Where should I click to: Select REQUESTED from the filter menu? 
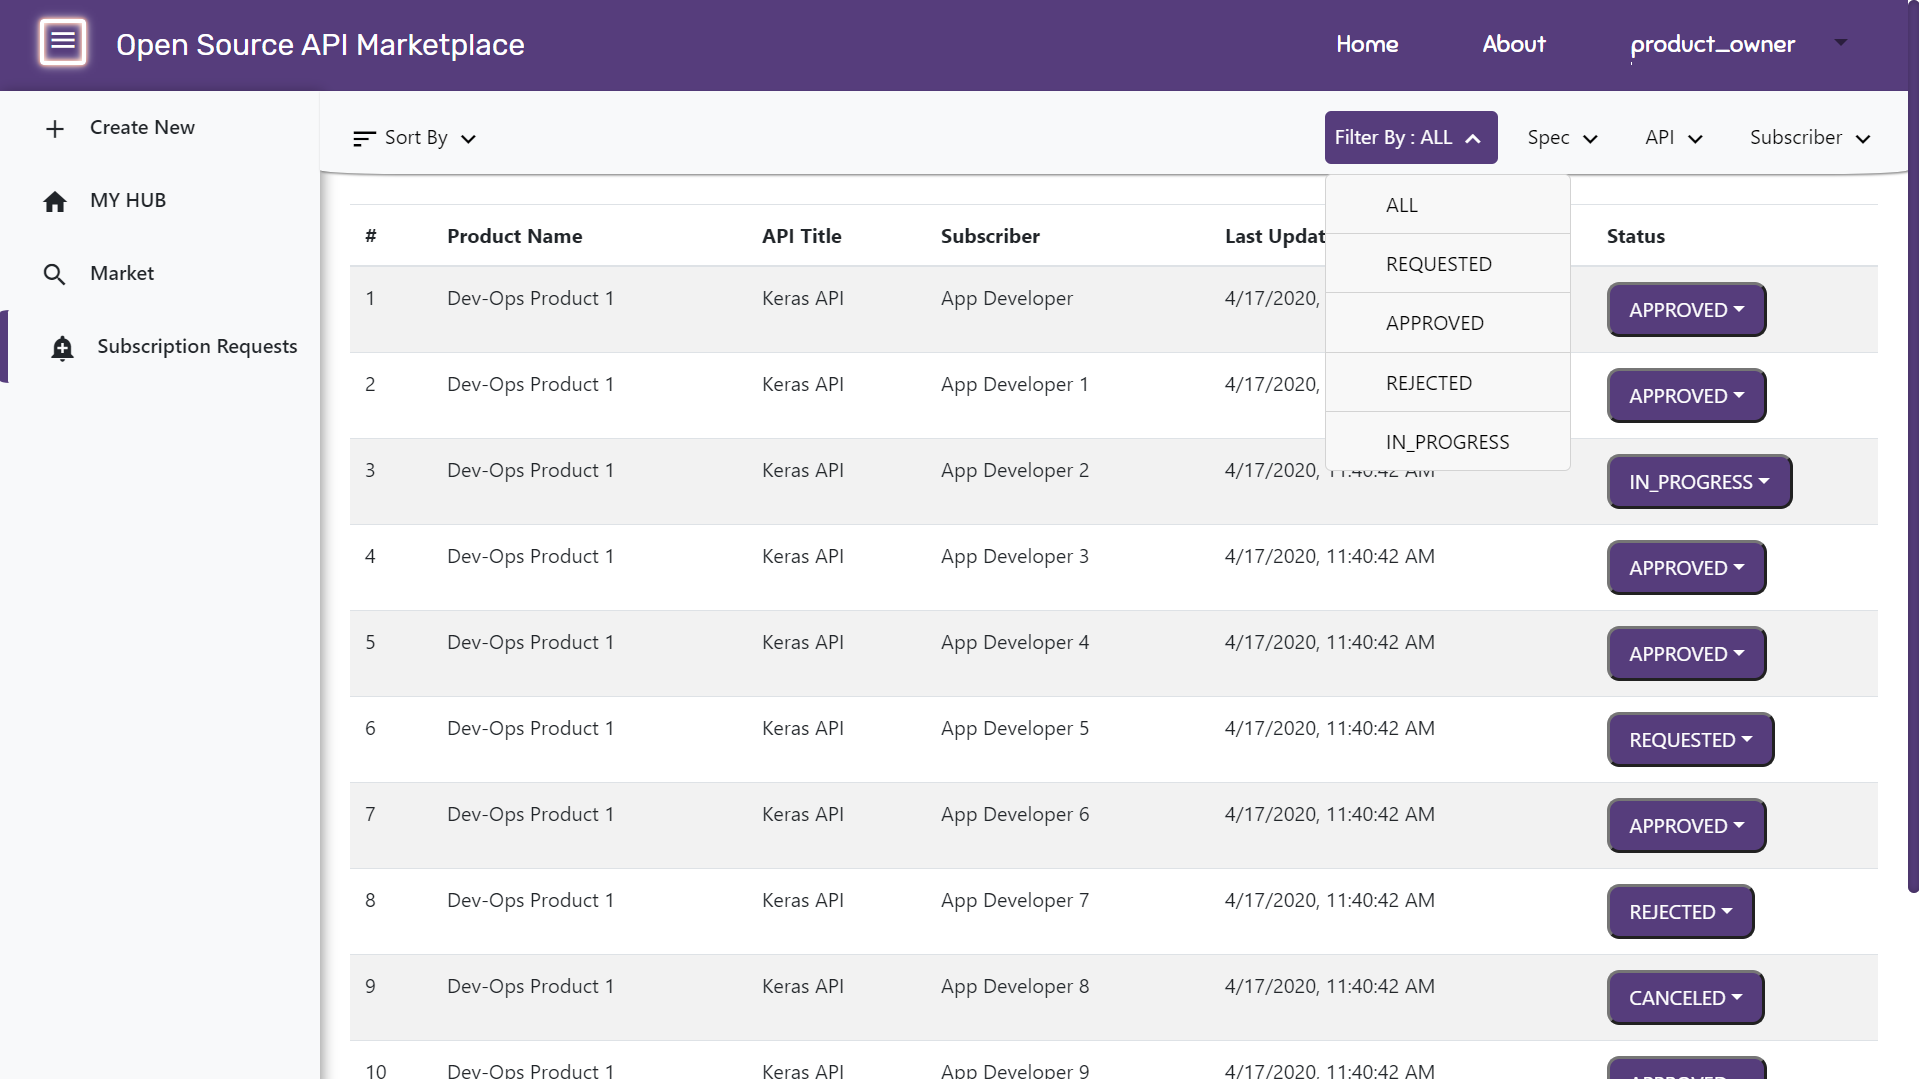(x=1438, y=264)
